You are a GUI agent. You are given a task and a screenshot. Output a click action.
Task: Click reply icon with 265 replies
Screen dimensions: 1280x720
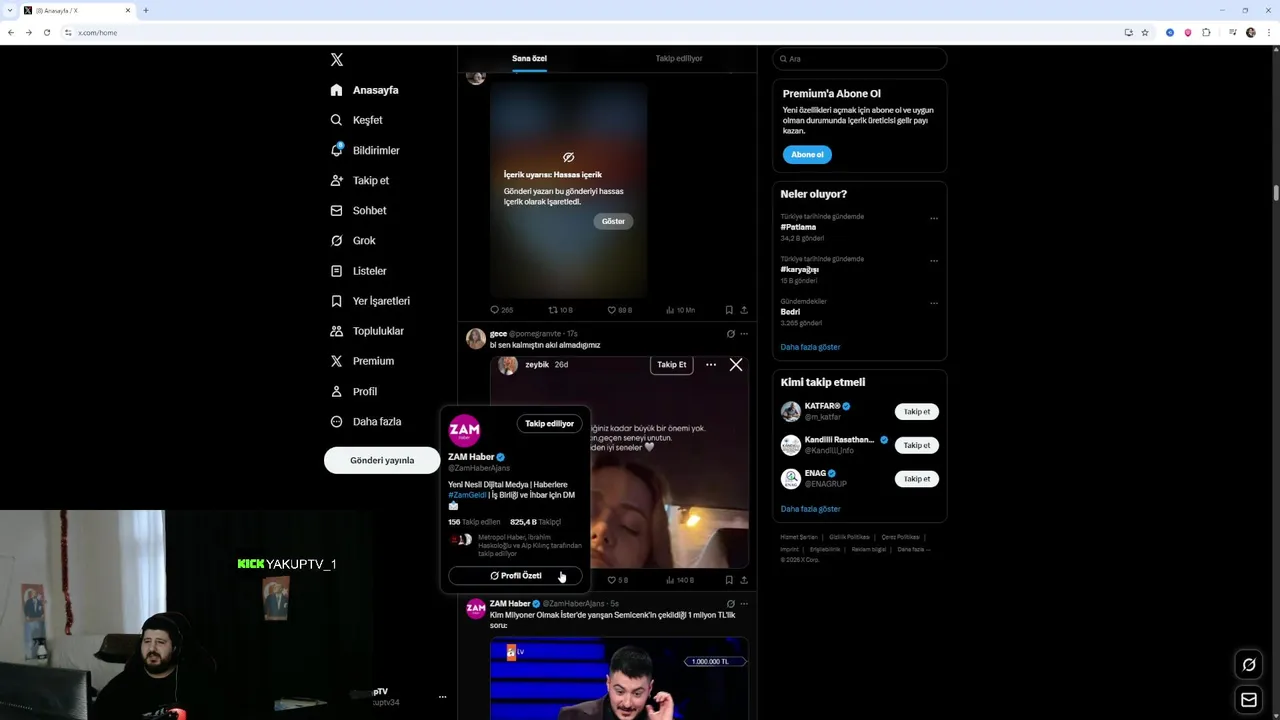click(501, 310)
